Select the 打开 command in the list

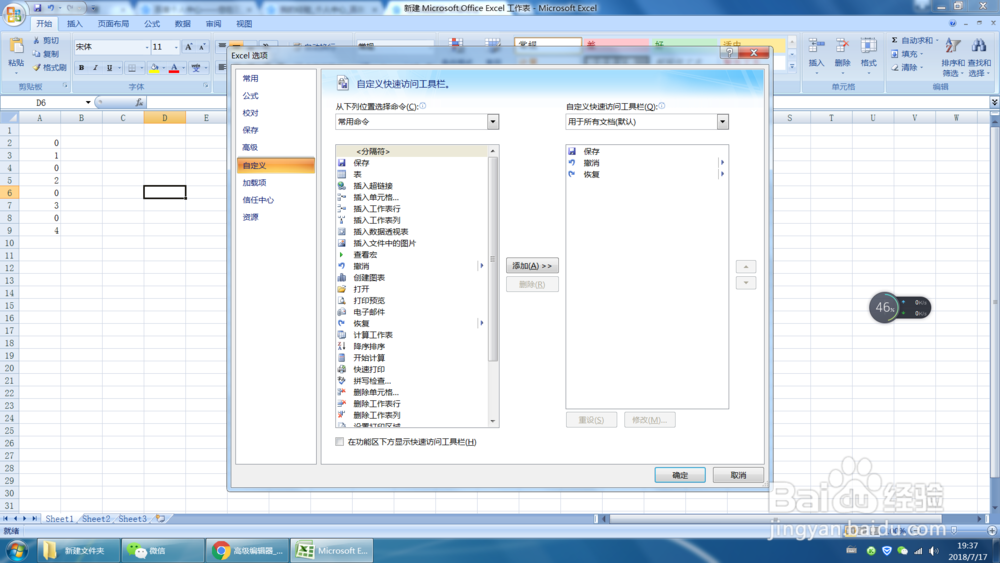point(411,289)
